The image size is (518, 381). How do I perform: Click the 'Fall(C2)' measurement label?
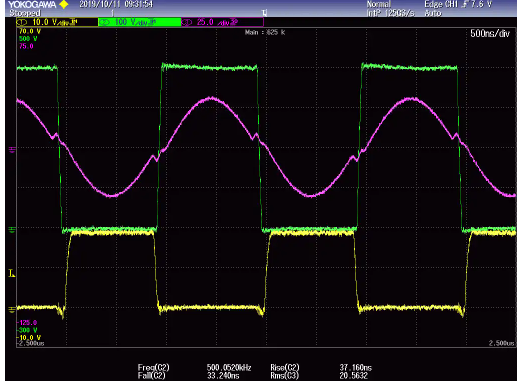point(151,376)
